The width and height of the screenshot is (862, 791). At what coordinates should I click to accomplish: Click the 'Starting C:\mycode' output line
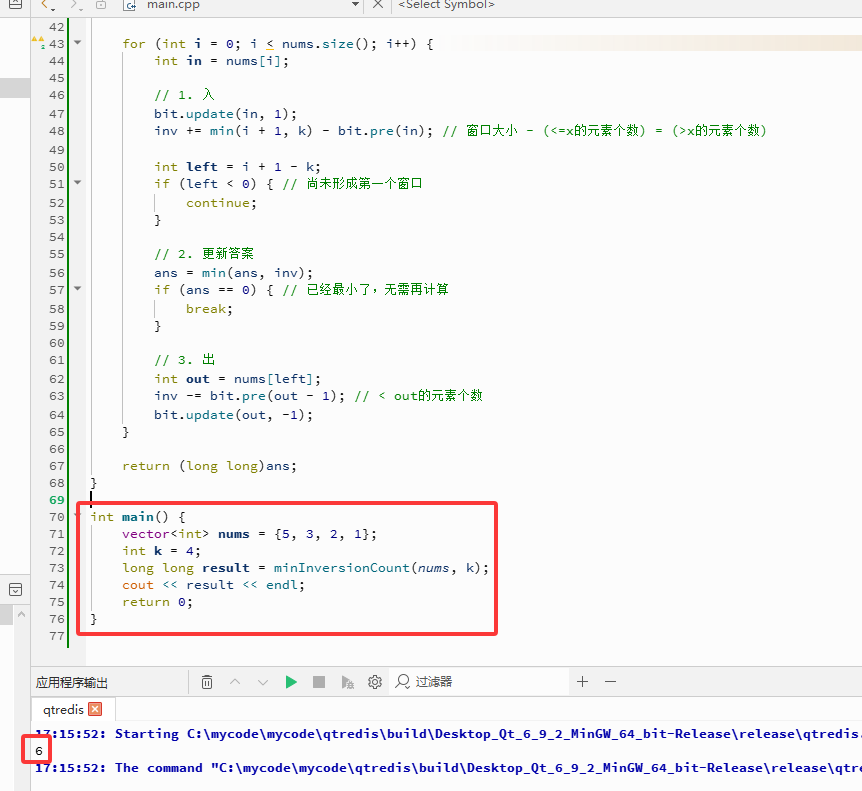(x=448, y=734)
